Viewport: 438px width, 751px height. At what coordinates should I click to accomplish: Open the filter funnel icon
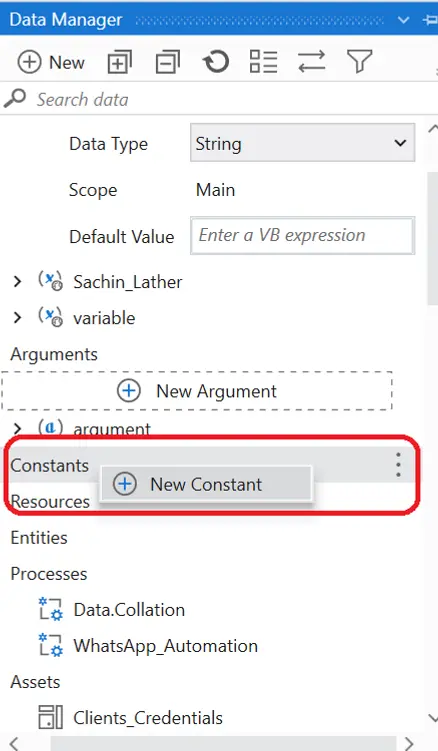coord(359,62)
